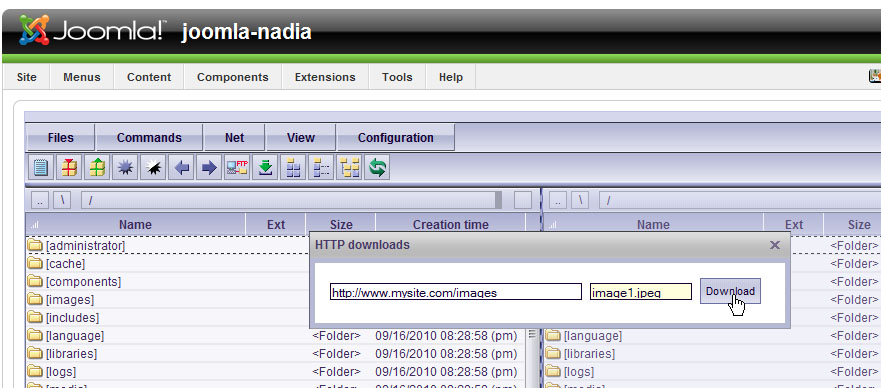Click the '..' parent folder button in right panel

coord(557,200)
